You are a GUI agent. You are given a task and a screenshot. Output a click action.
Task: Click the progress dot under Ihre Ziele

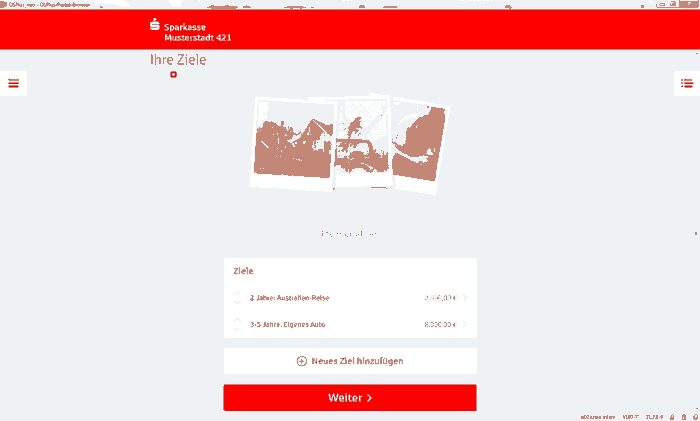coord(174,75)
